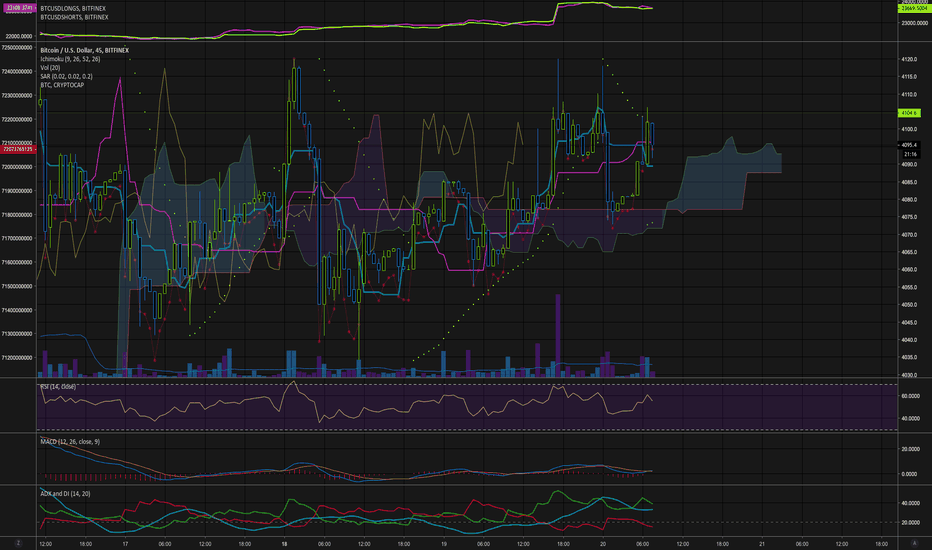The image size is (932, 550).
Task: Click the BTCUSDSHORTS, BITFINEX legend label
Action: click(x=74, y=17)
